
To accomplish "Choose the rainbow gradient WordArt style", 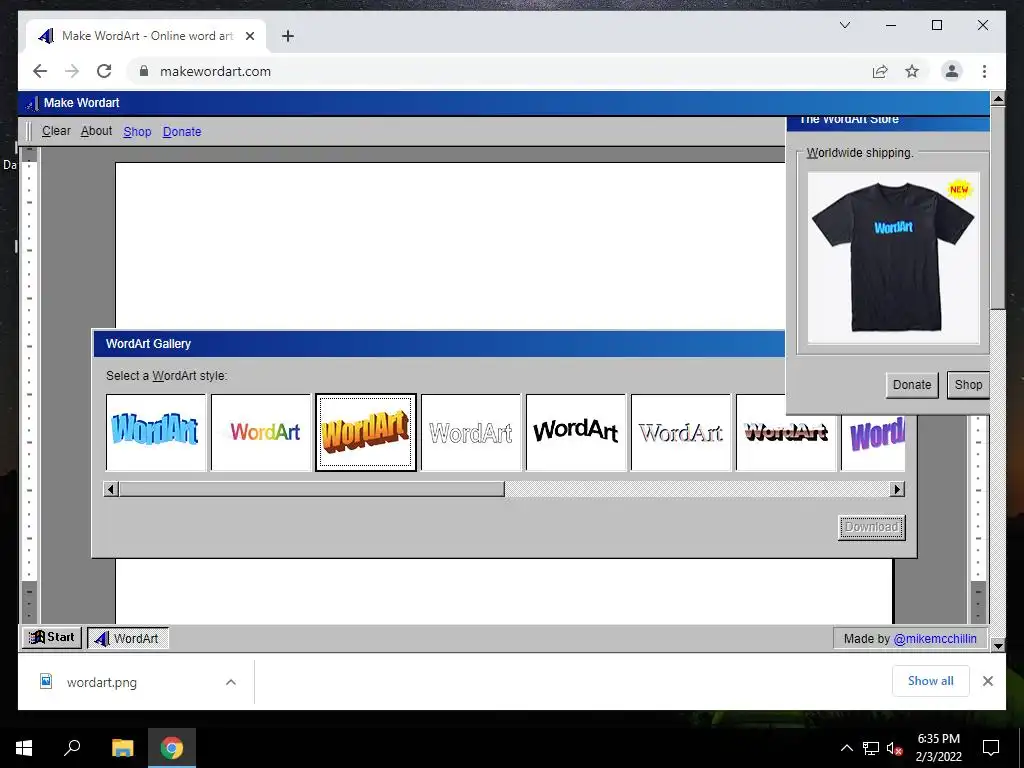I will (261, 432).
